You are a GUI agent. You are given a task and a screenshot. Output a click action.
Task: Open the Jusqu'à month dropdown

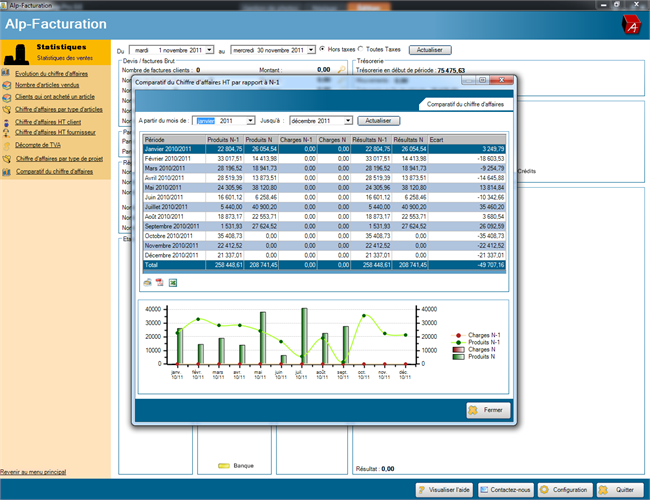point(347,120)
